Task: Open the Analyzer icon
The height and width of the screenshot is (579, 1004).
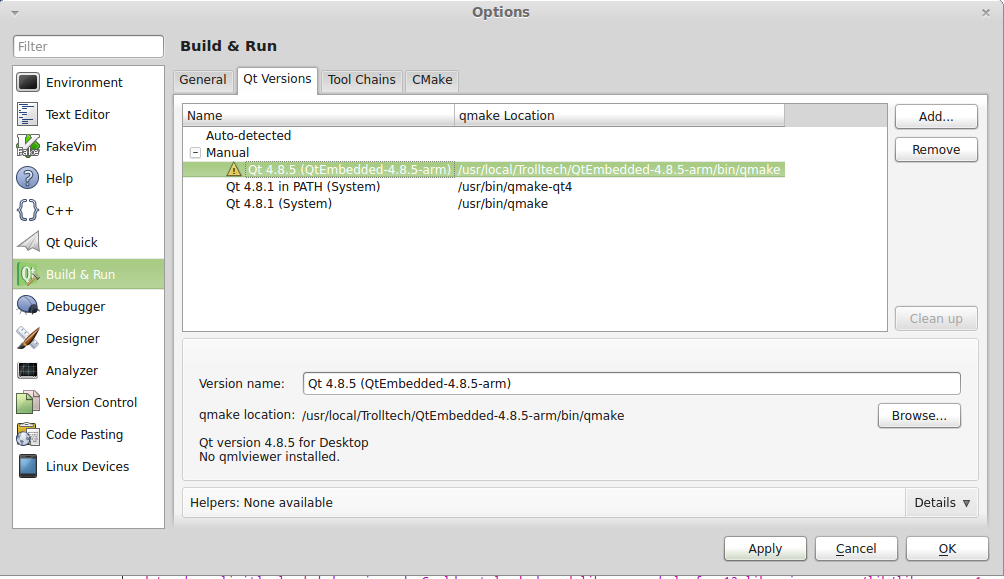Action: [28, 370]
